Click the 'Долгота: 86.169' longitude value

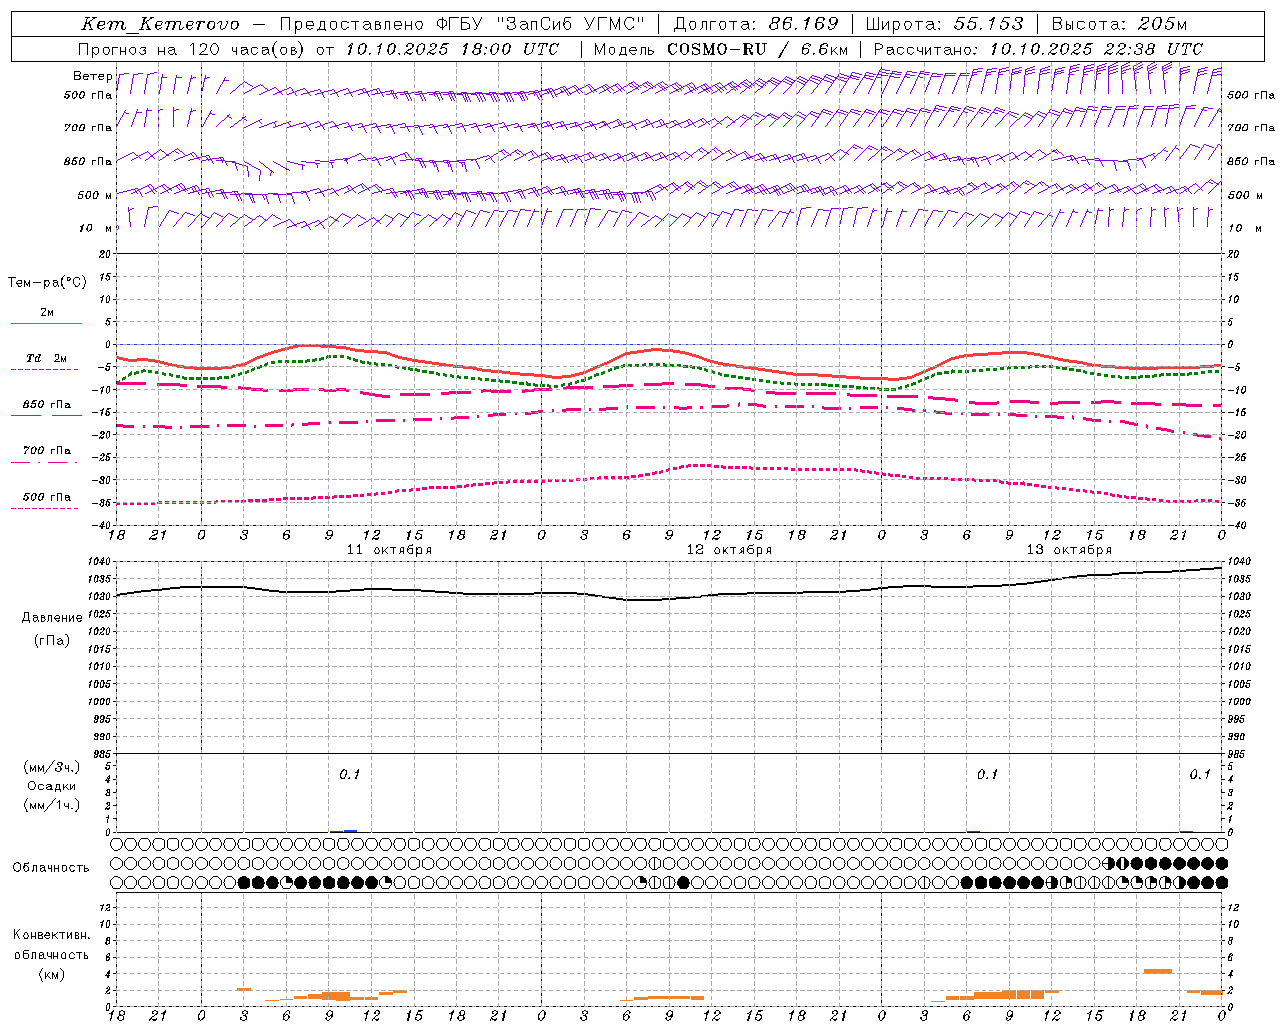tap(755, 24)
